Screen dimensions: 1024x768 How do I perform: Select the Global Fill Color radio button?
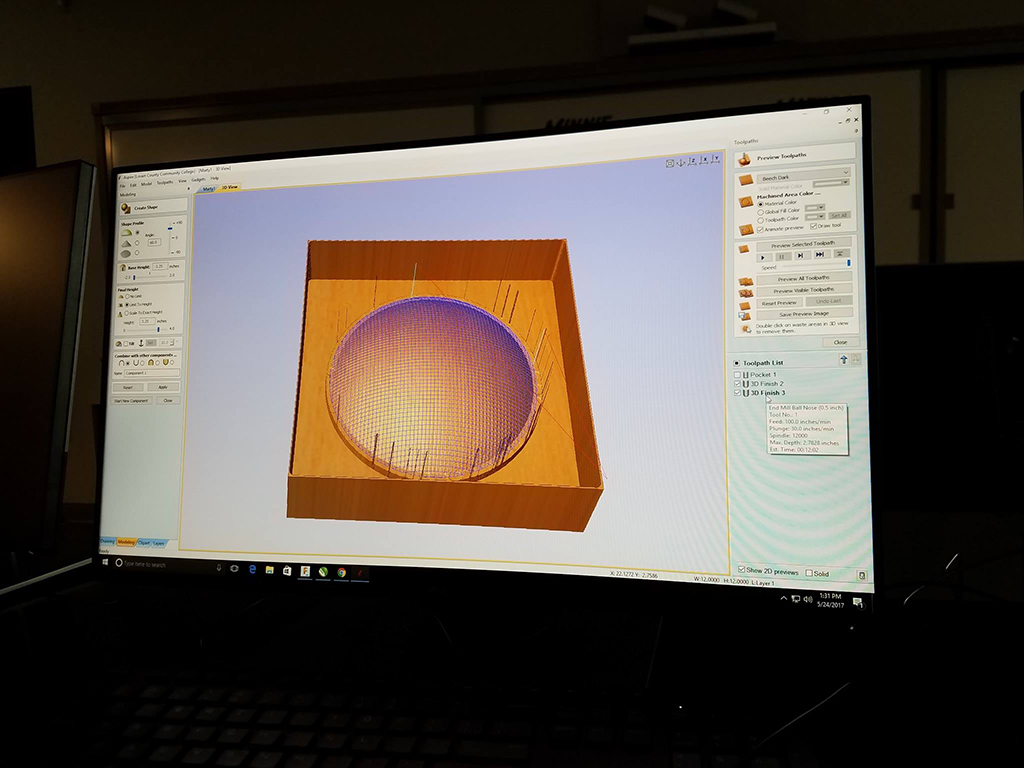(760, 212)
